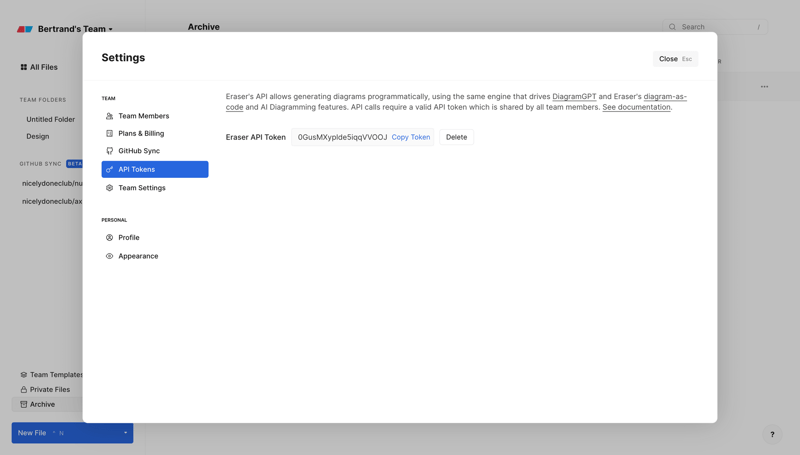Click the API Tokens key icon
The image size is (800, 455).
(109, 169)
